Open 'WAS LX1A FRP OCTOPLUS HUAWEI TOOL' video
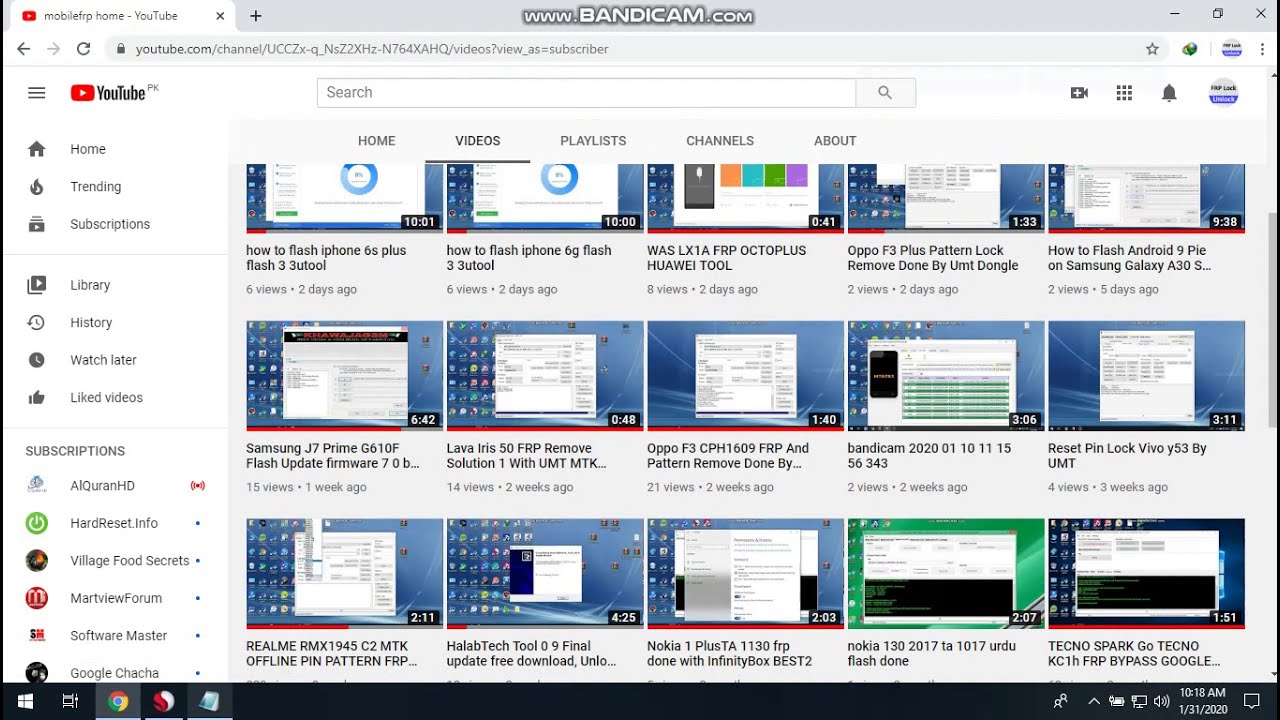Screen dimensions: 1280x720 click(x=726, y=258)
